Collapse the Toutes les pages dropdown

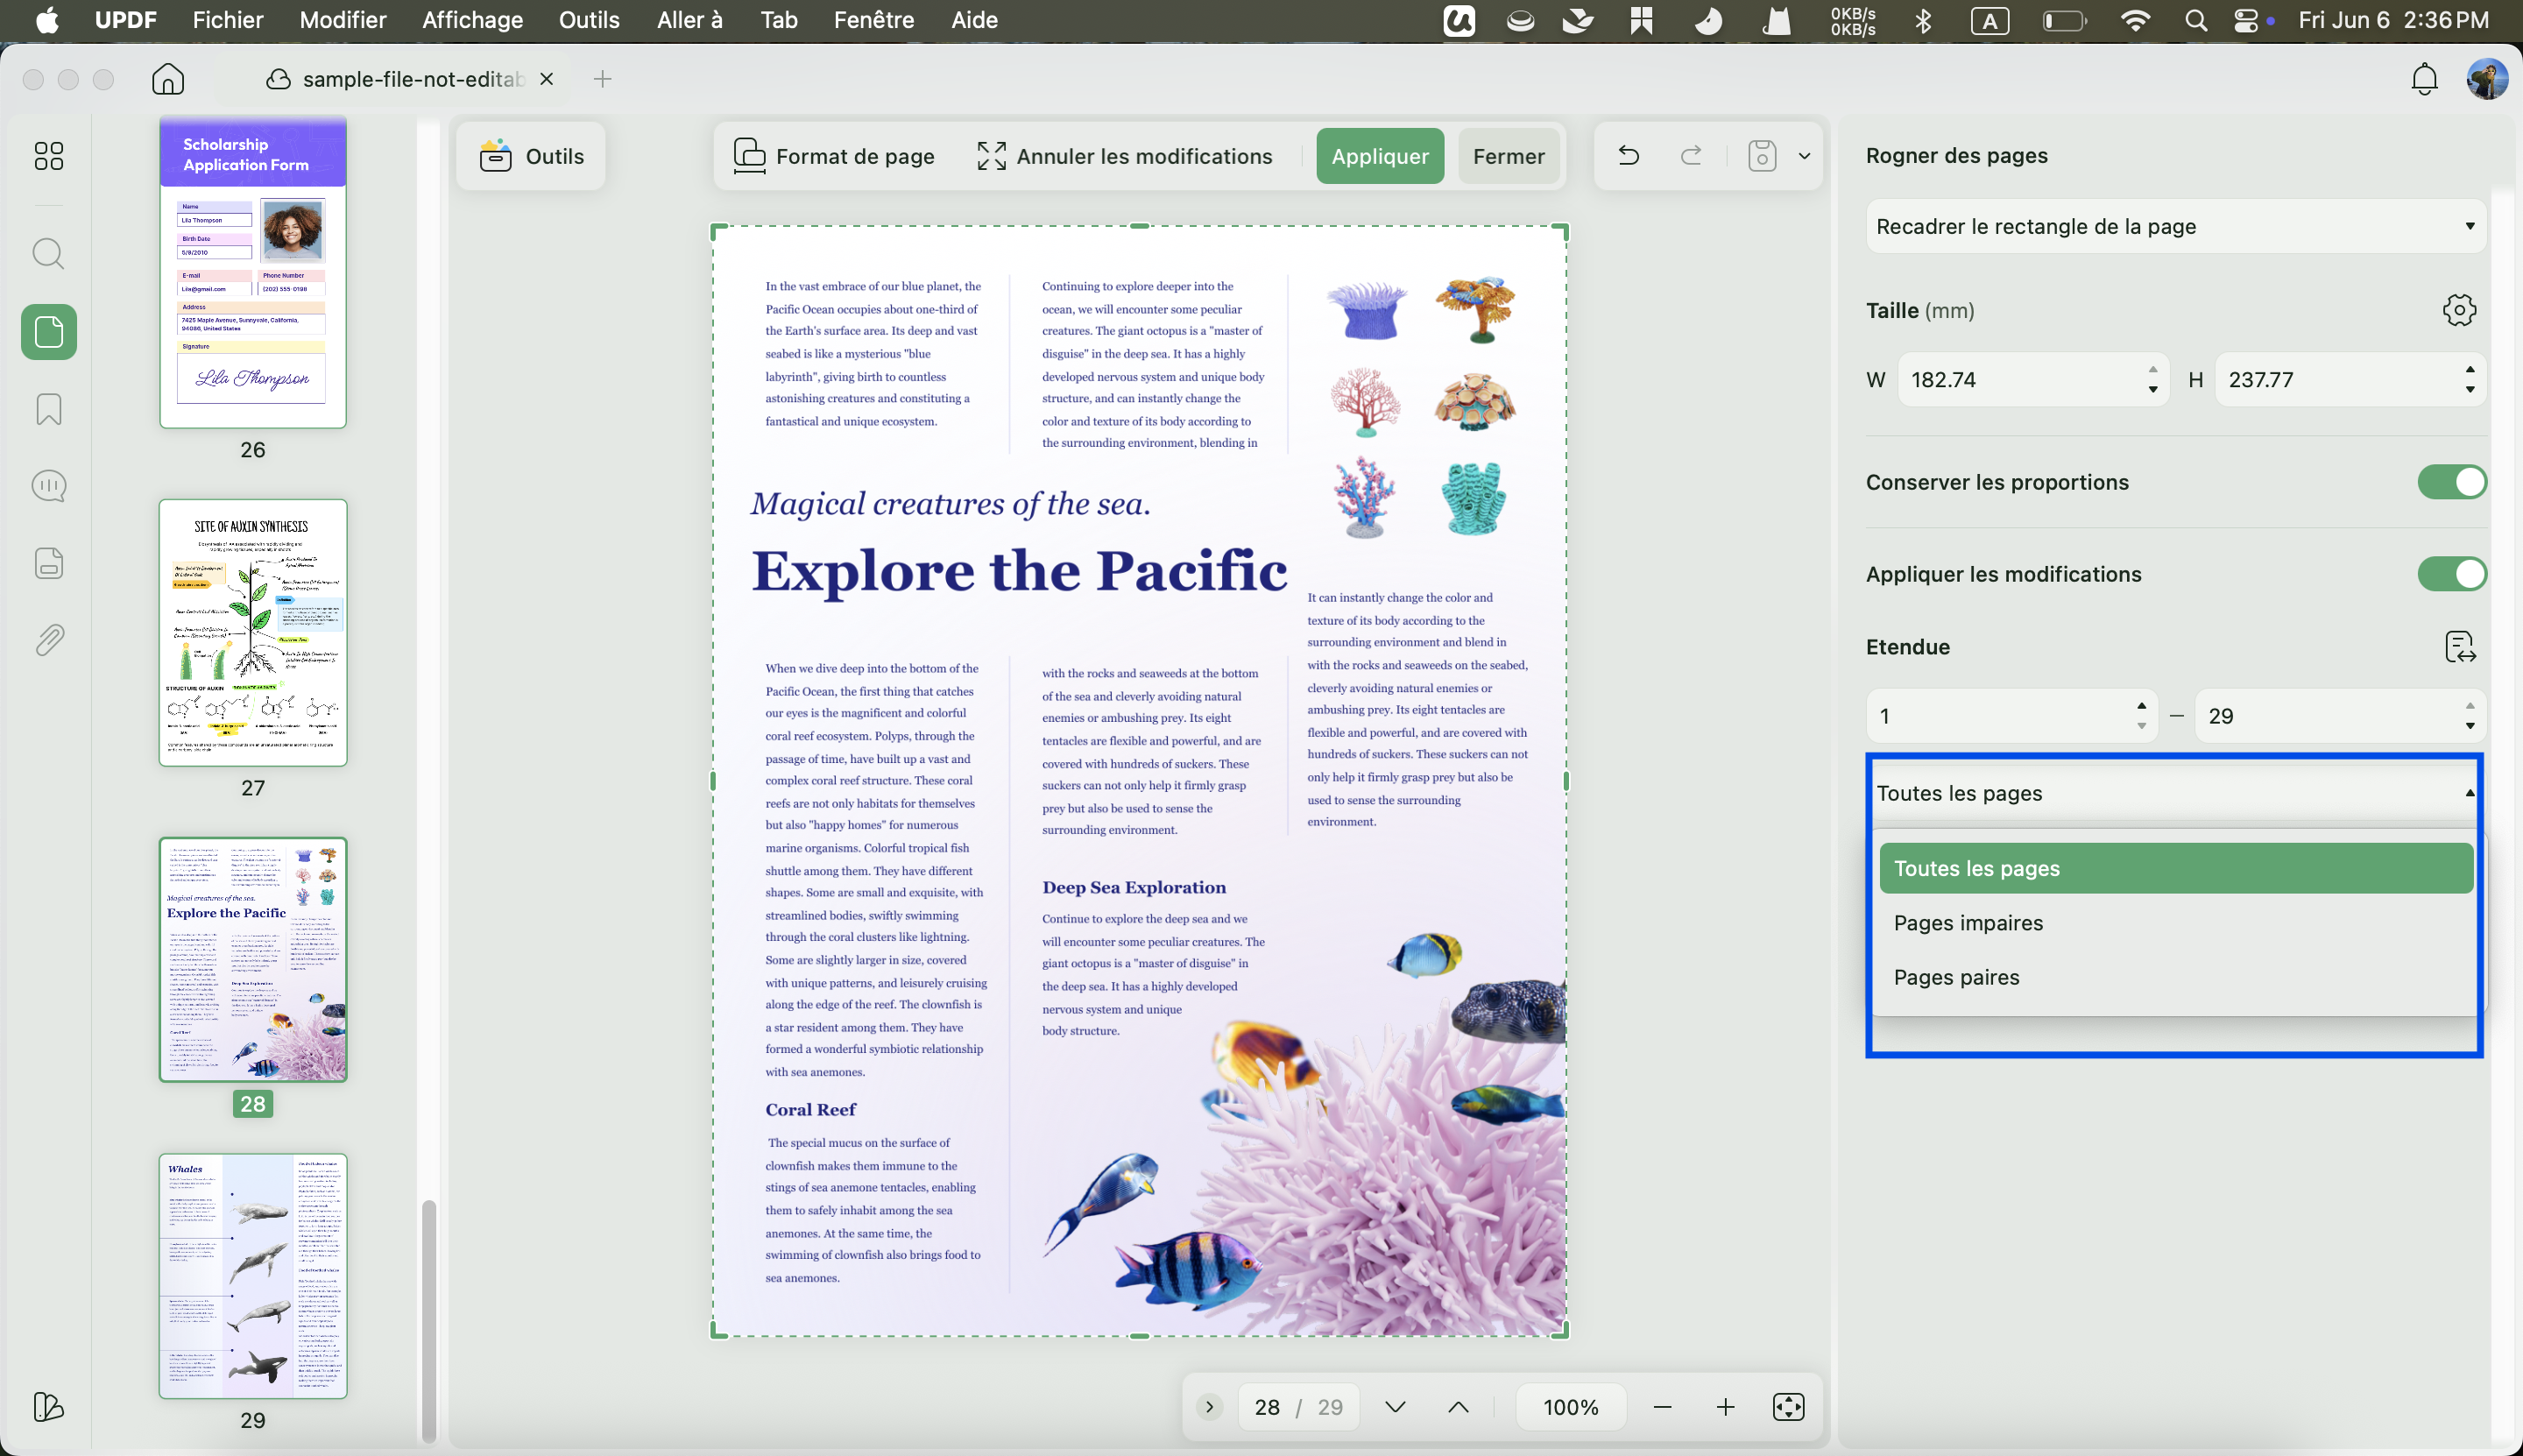[x=2176, y=793]
